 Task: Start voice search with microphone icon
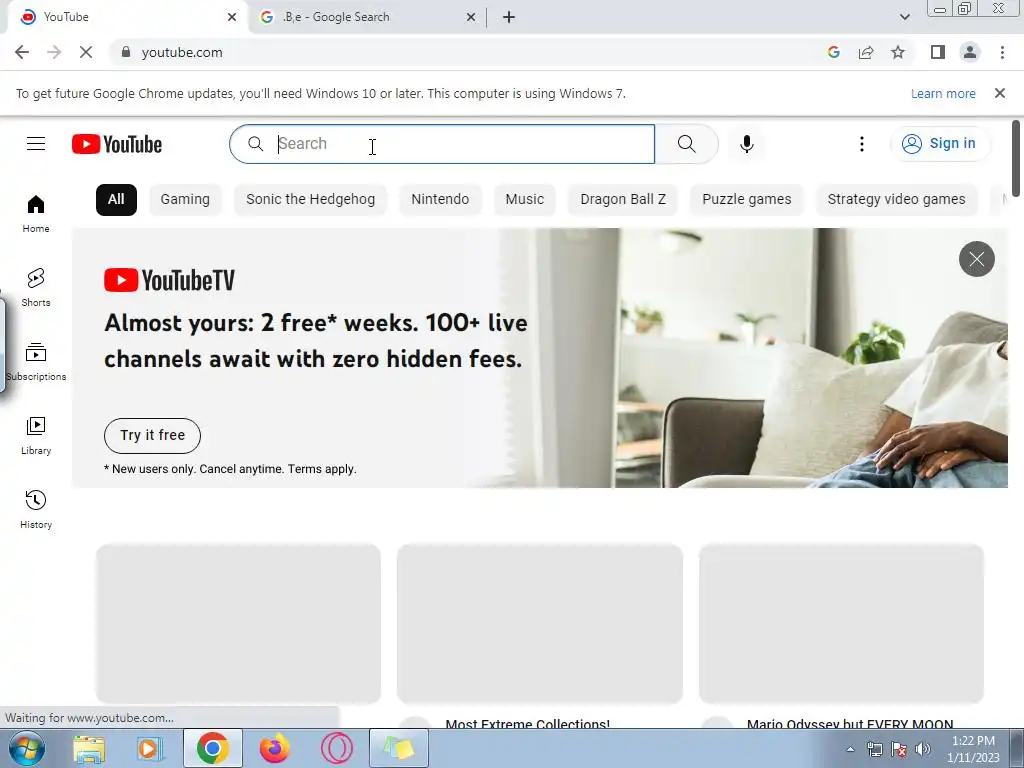tap(747, 144)
